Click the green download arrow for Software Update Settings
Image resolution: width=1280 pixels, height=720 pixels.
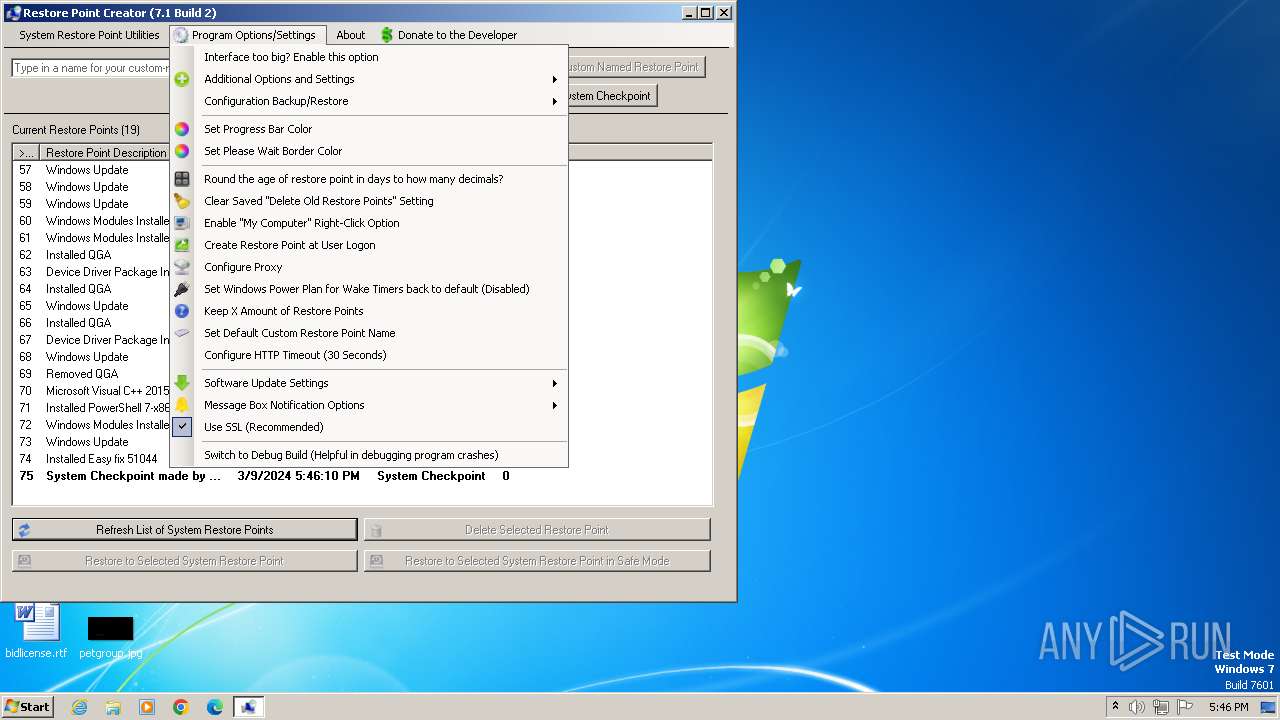click(x=182, y=383)
